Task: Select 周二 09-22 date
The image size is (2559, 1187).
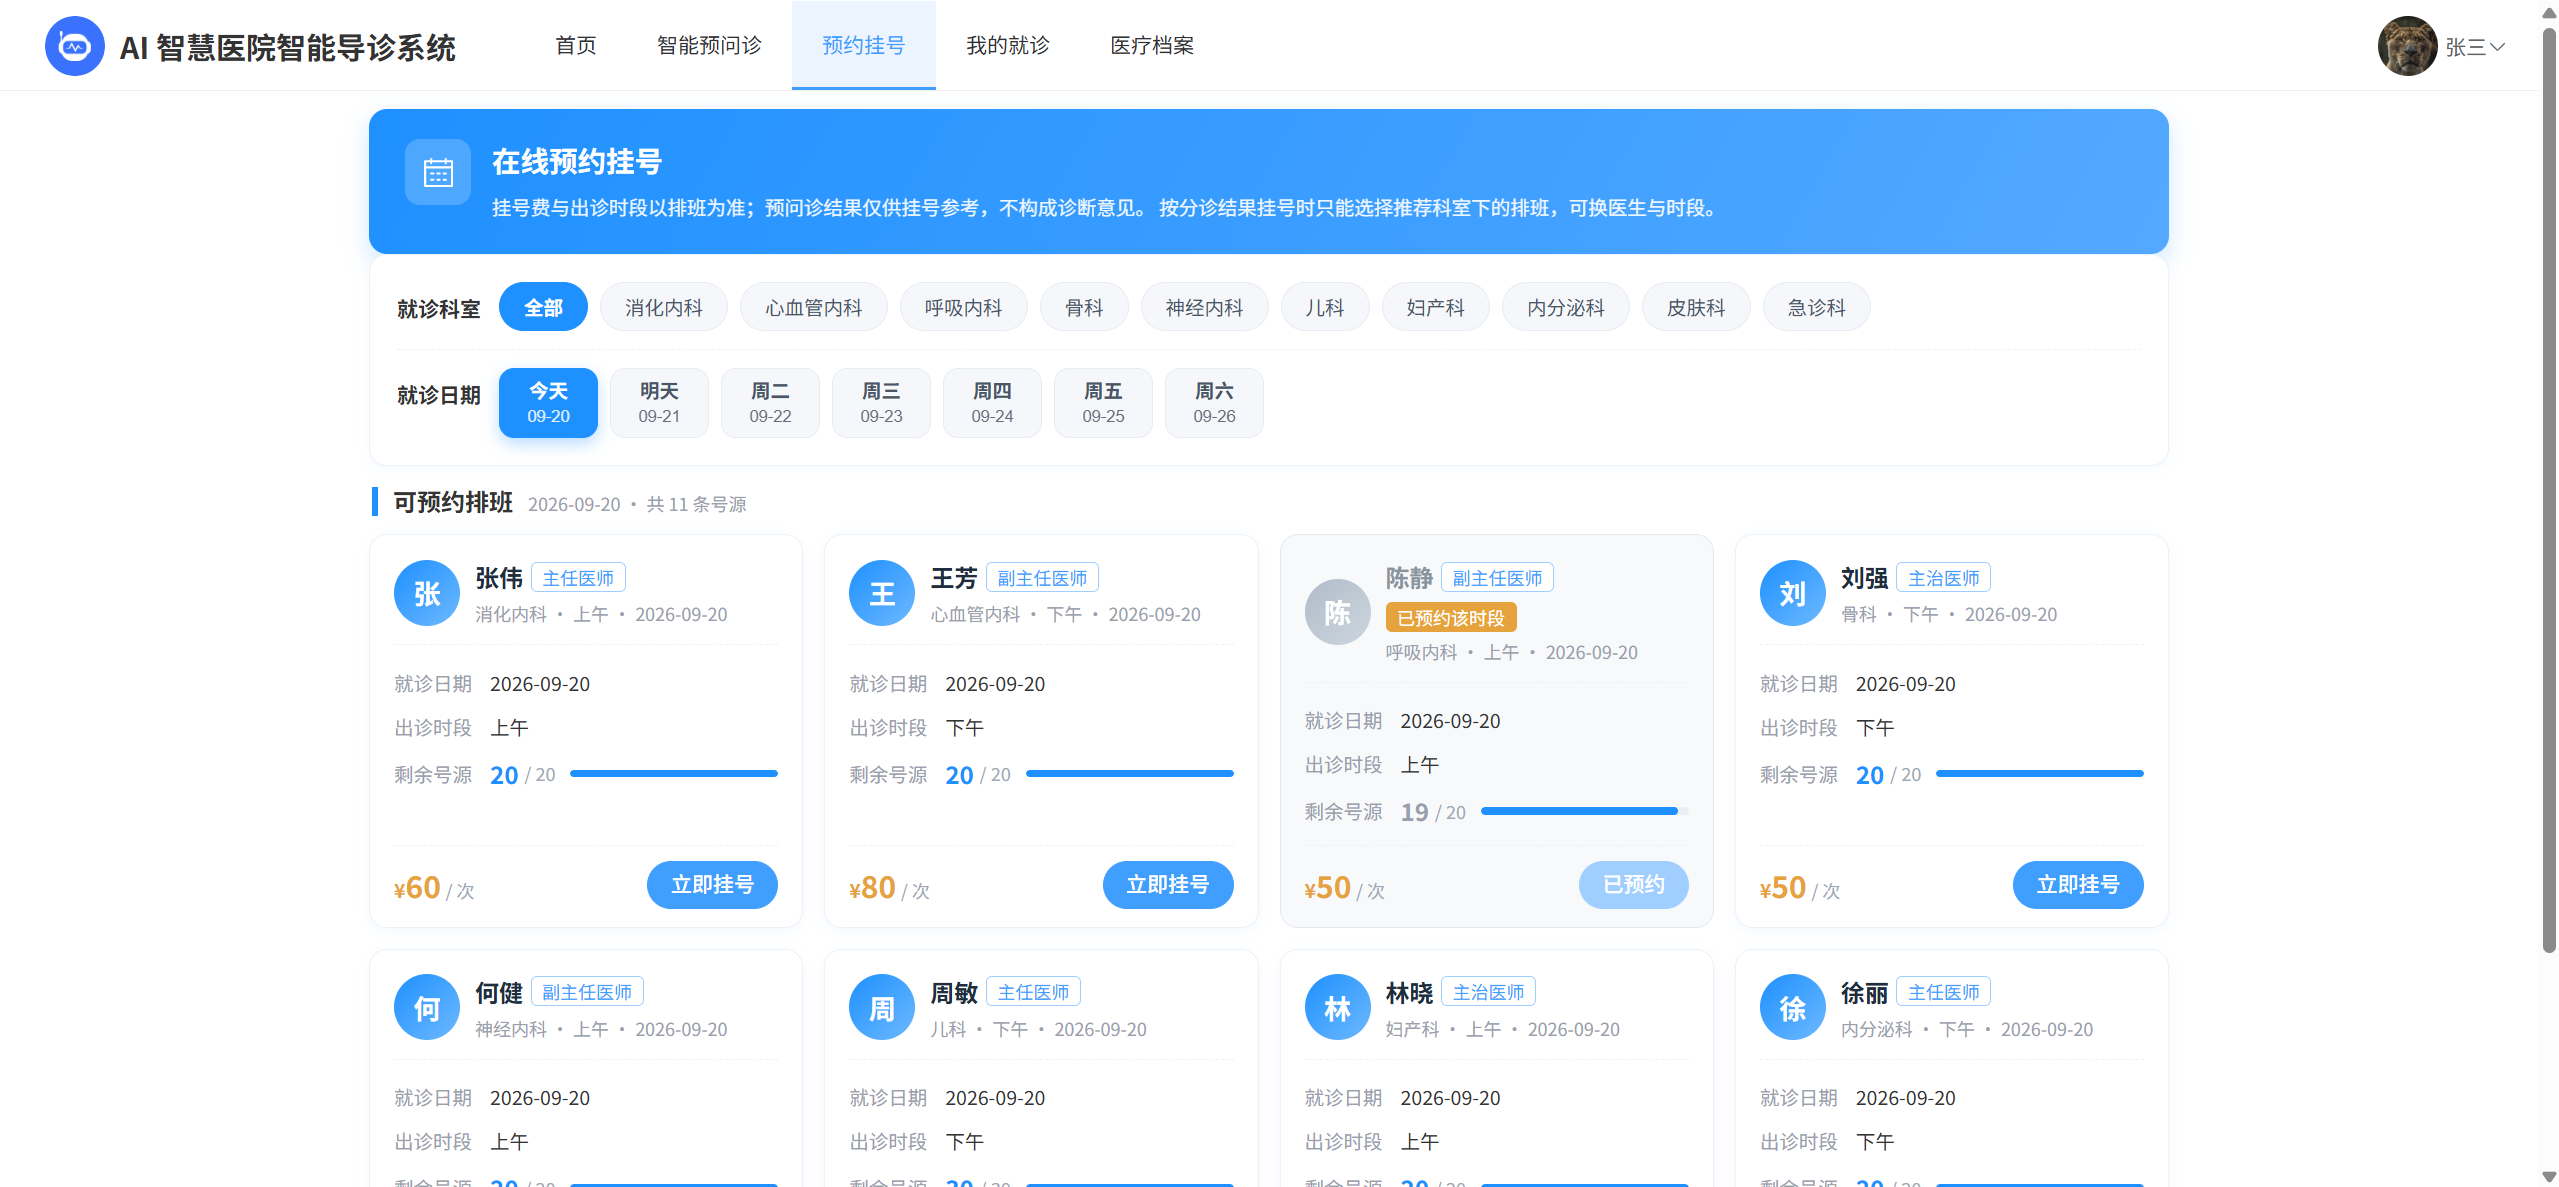Action: coord(770,403)
